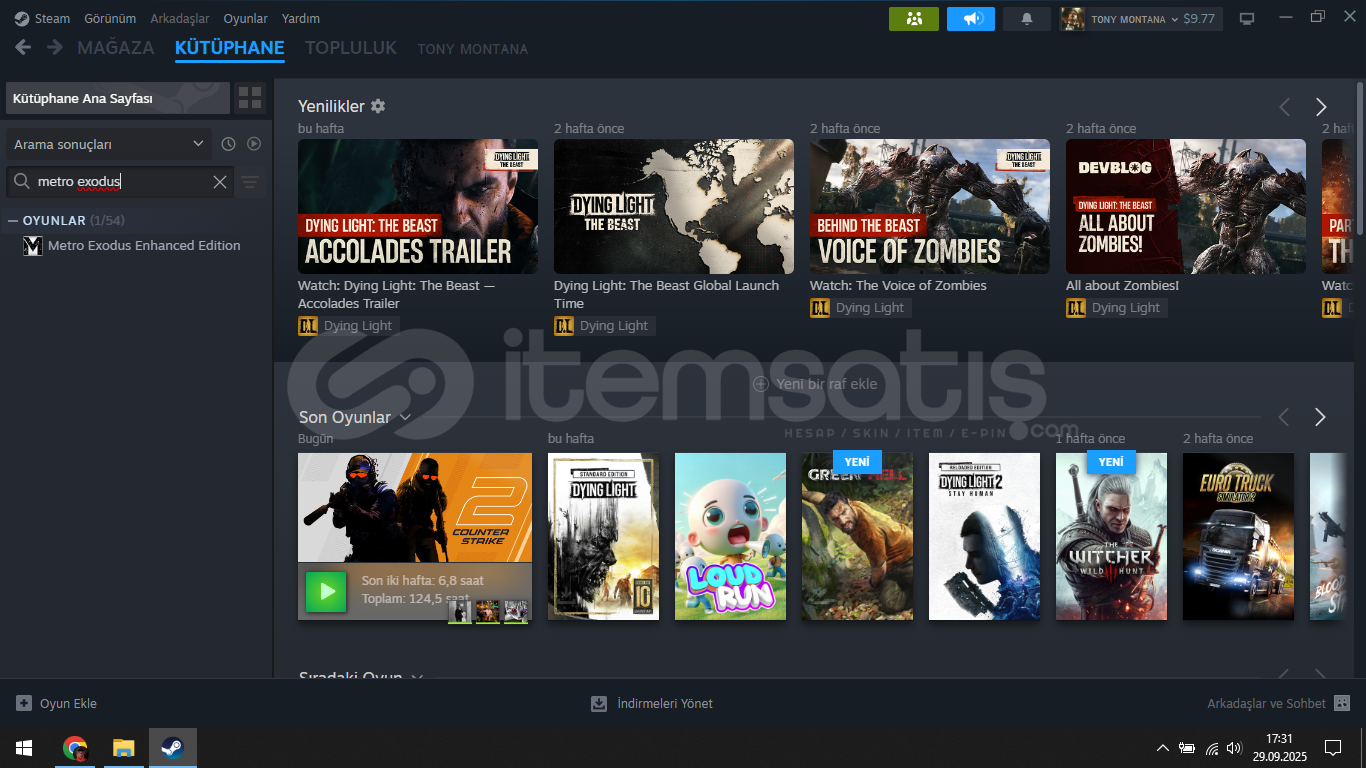
Task: Open the Global Launch Time news thumbnail
Action: click(674, 206)
